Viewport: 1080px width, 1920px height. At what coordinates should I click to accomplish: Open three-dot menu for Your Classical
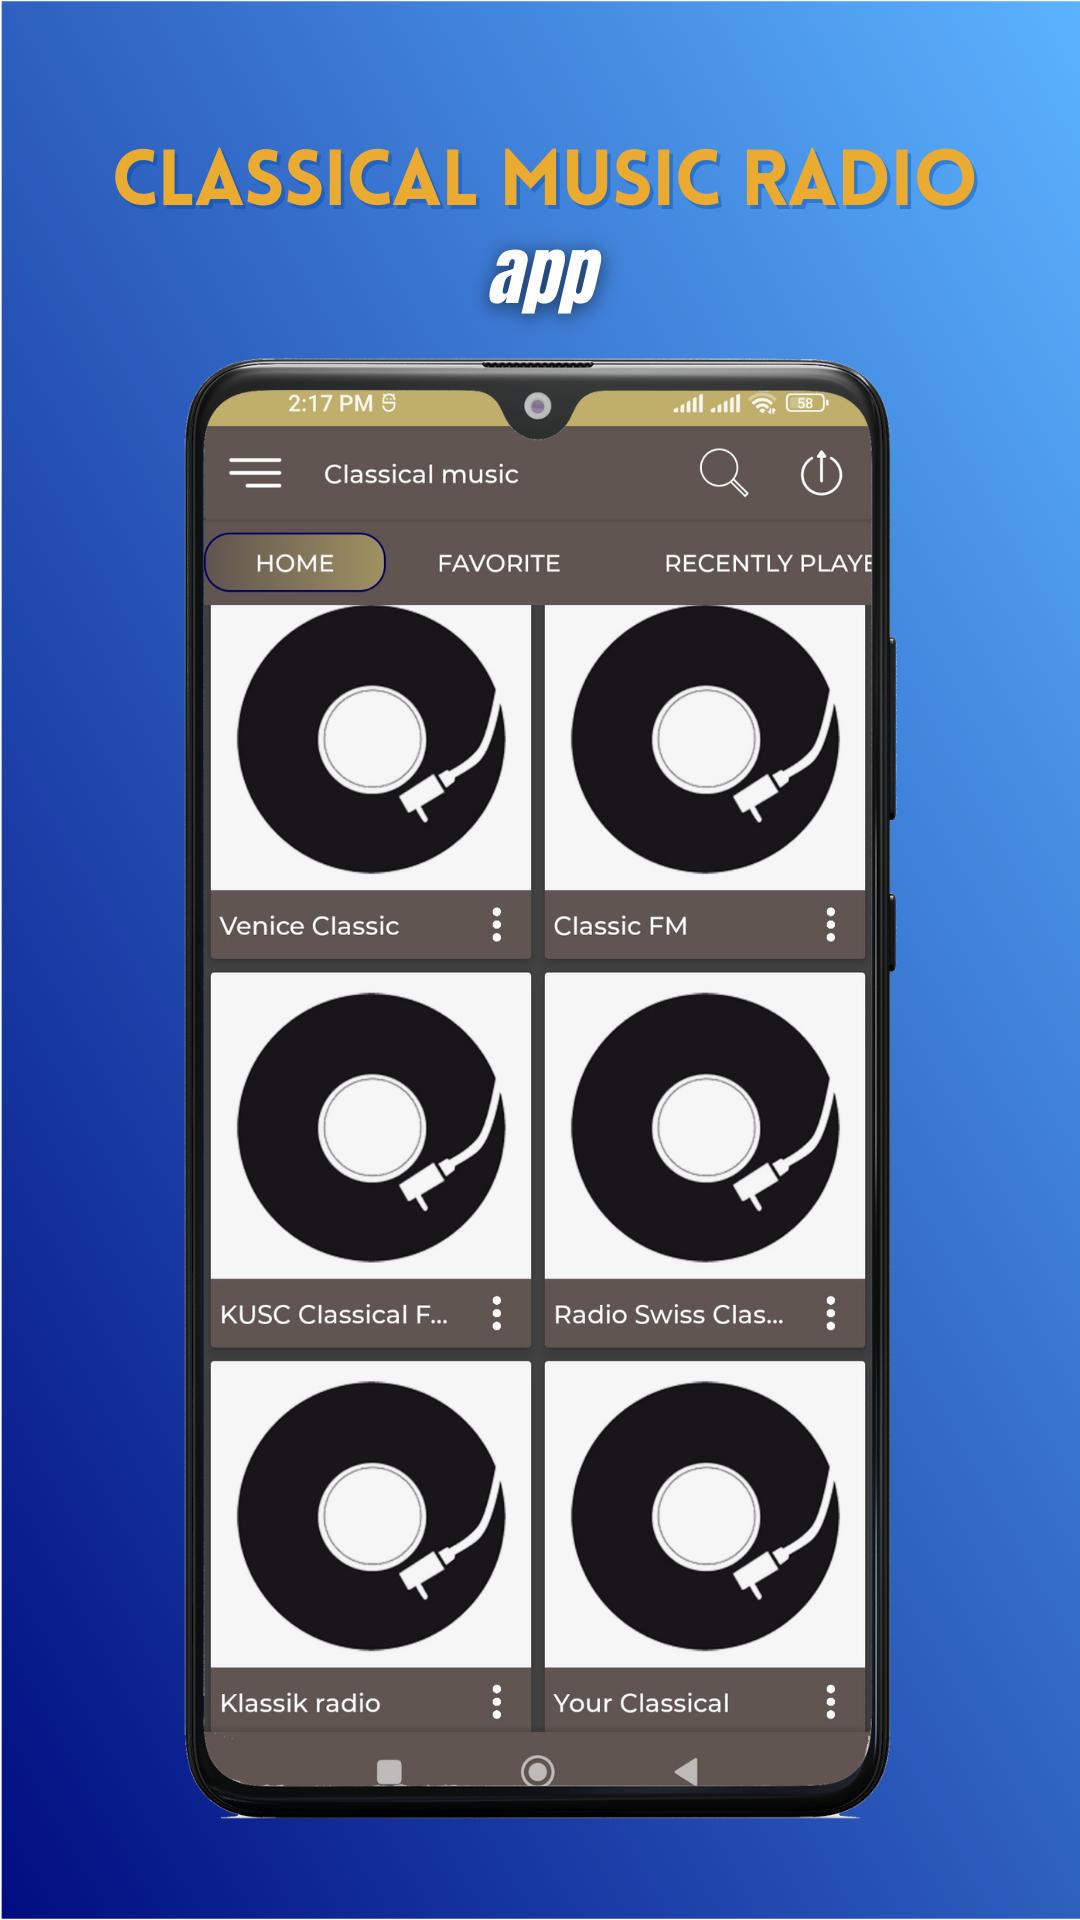(x=831, y=1701)
